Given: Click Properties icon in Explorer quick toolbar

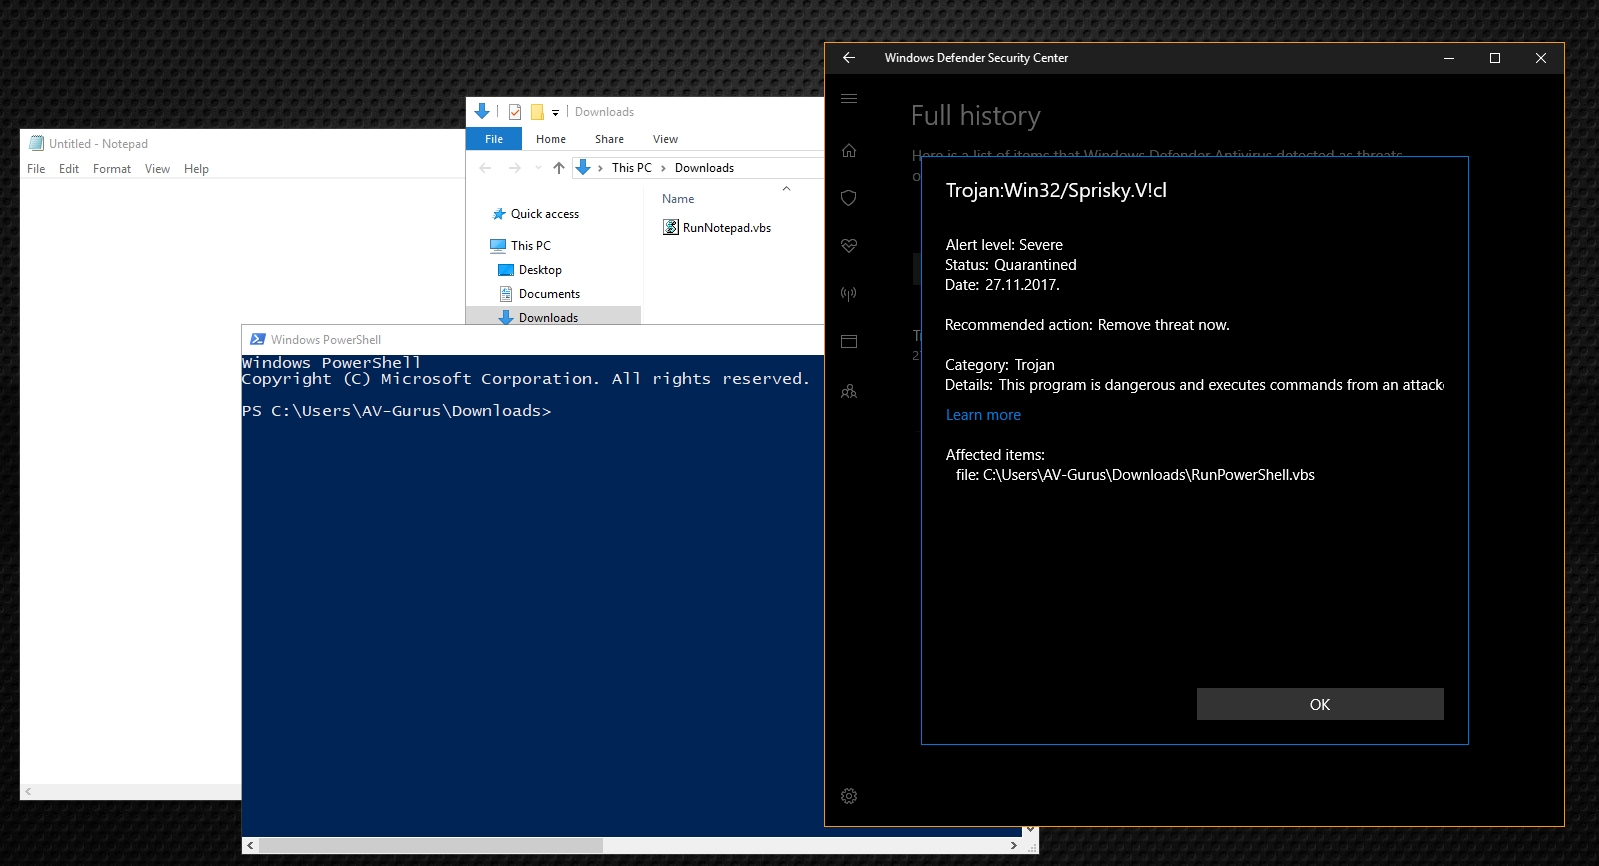Looking at the screenshot, I should click(515, 112).
